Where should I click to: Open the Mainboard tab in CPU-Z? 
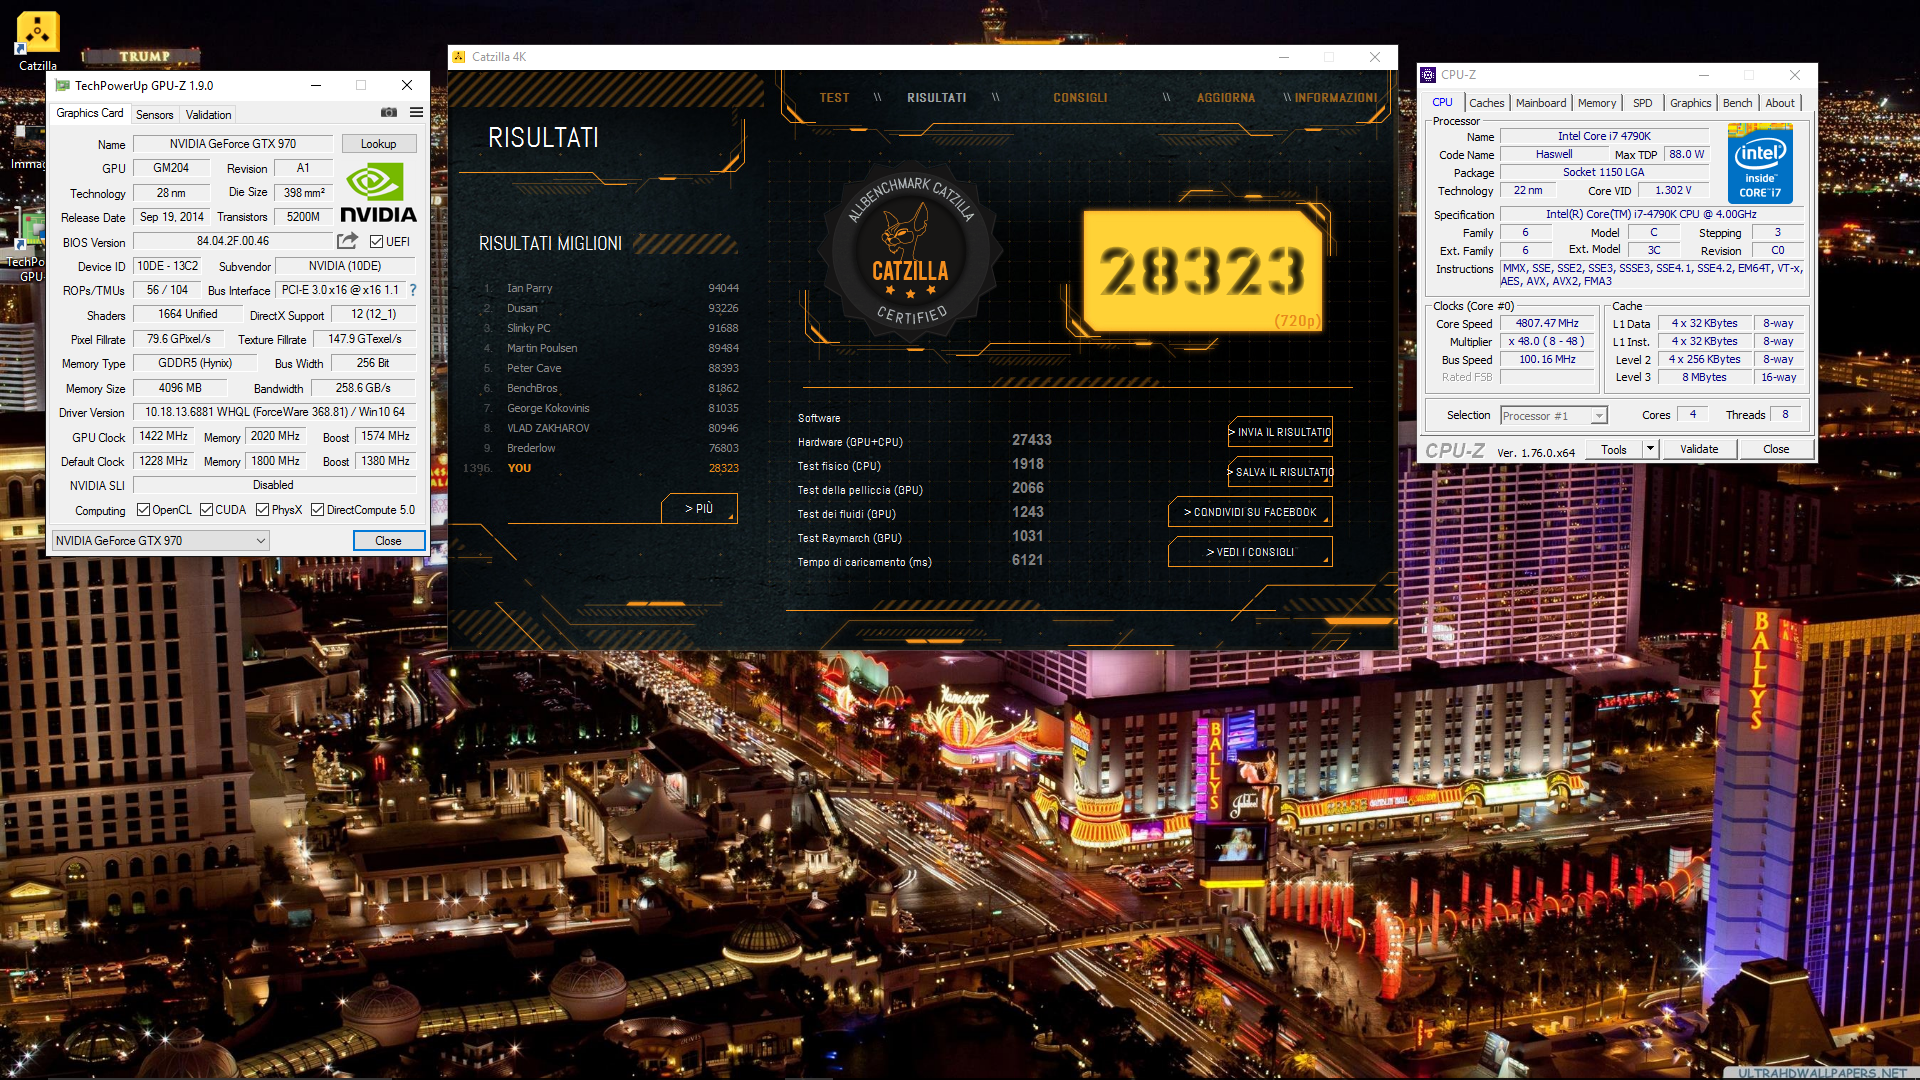(1541, 103)
